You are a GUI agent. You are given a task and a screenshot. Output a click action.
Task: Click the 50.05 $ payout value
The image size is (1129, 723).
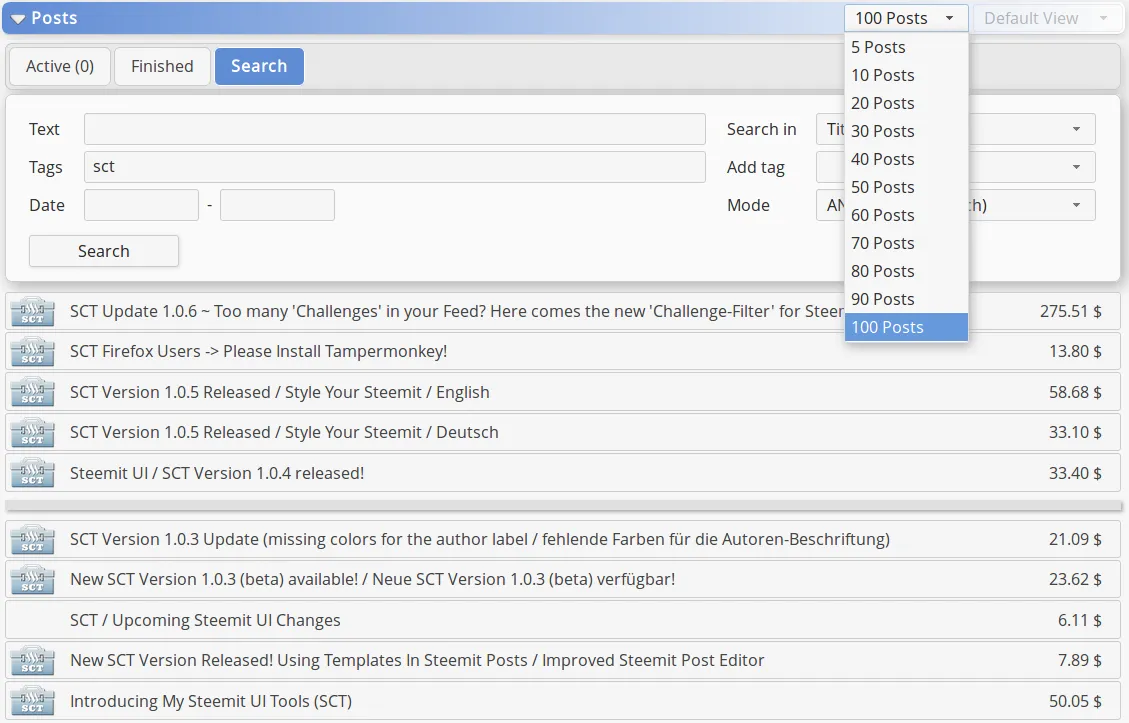coord(1075,701)
